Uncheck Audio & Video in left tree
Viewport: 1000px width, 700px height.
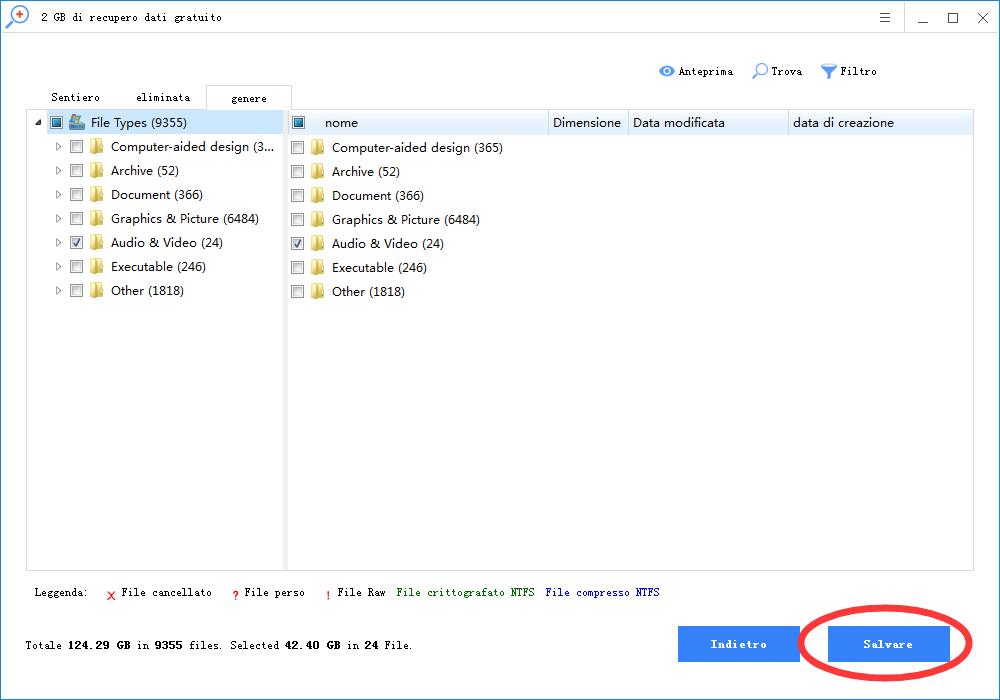(x=77, y=243)
